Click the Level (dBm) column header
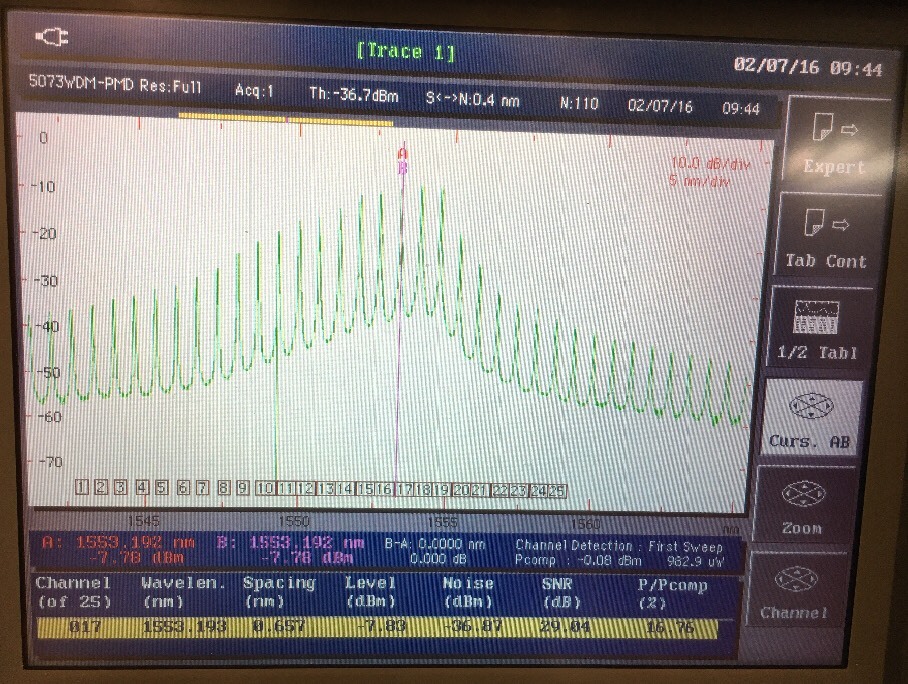The image size is (908, 684). [371, 592]
